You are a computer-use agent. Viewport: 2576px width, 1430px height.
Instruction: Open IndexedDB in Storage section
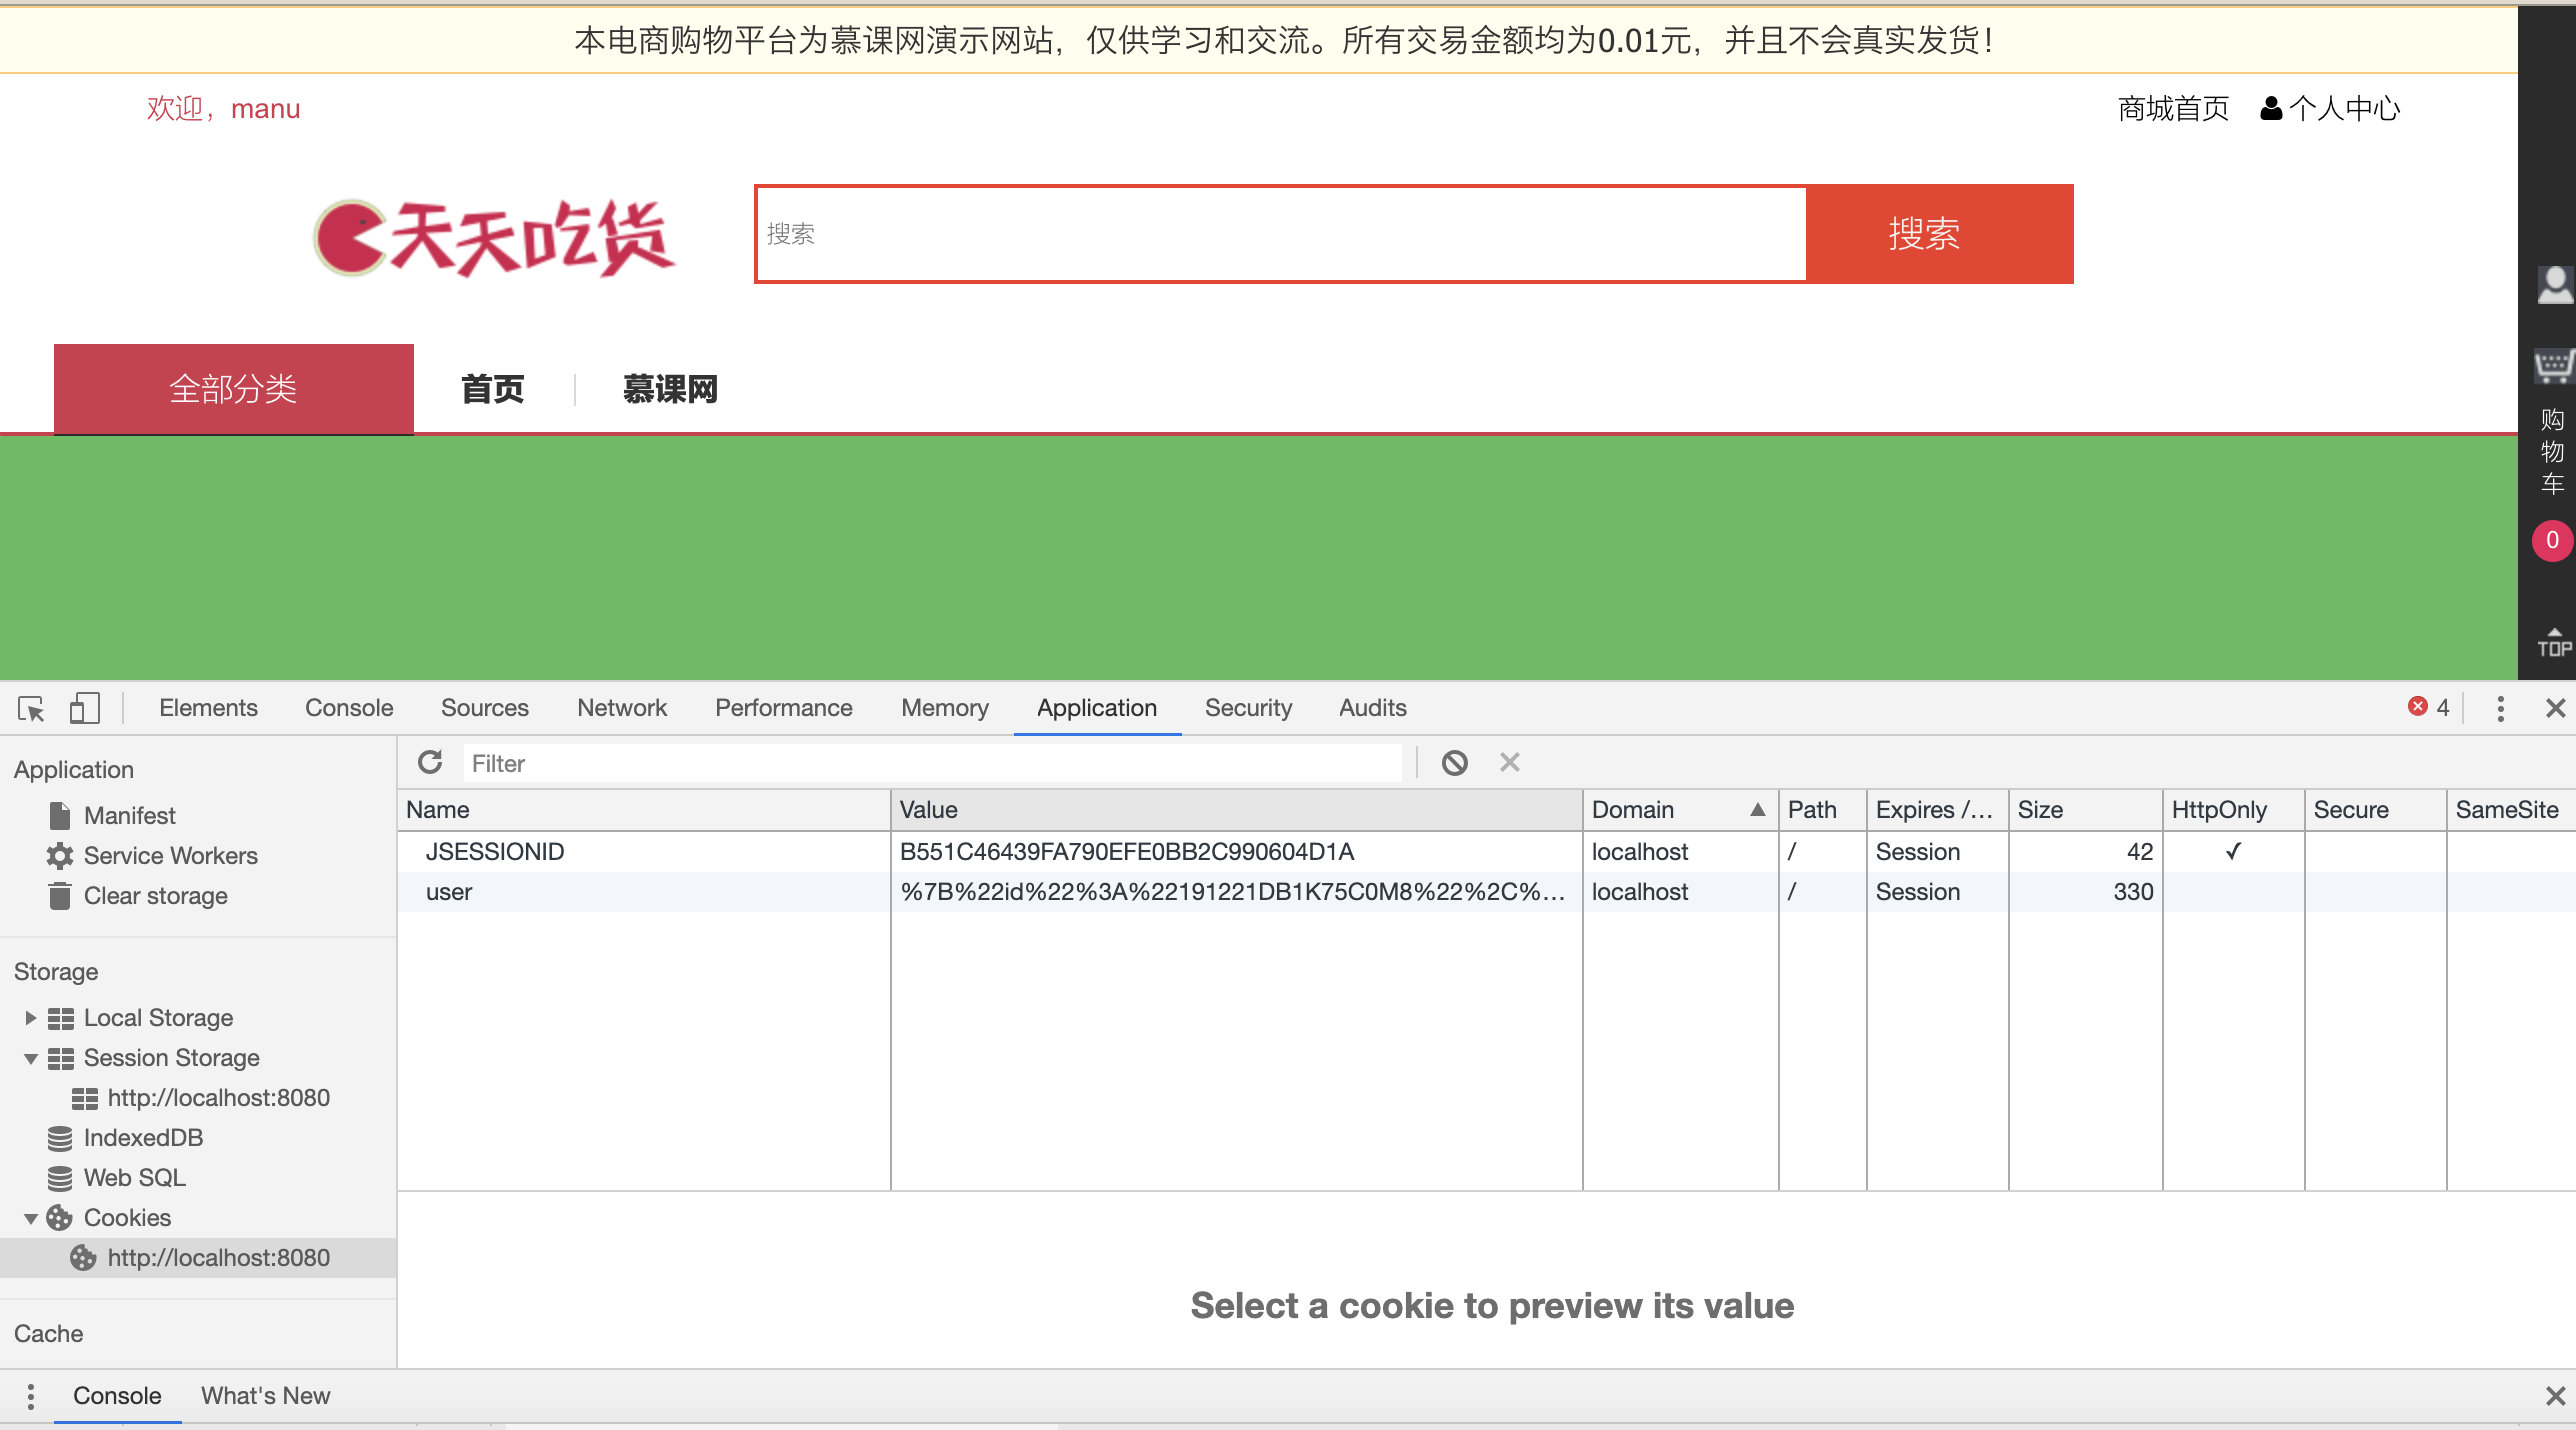143,1138
